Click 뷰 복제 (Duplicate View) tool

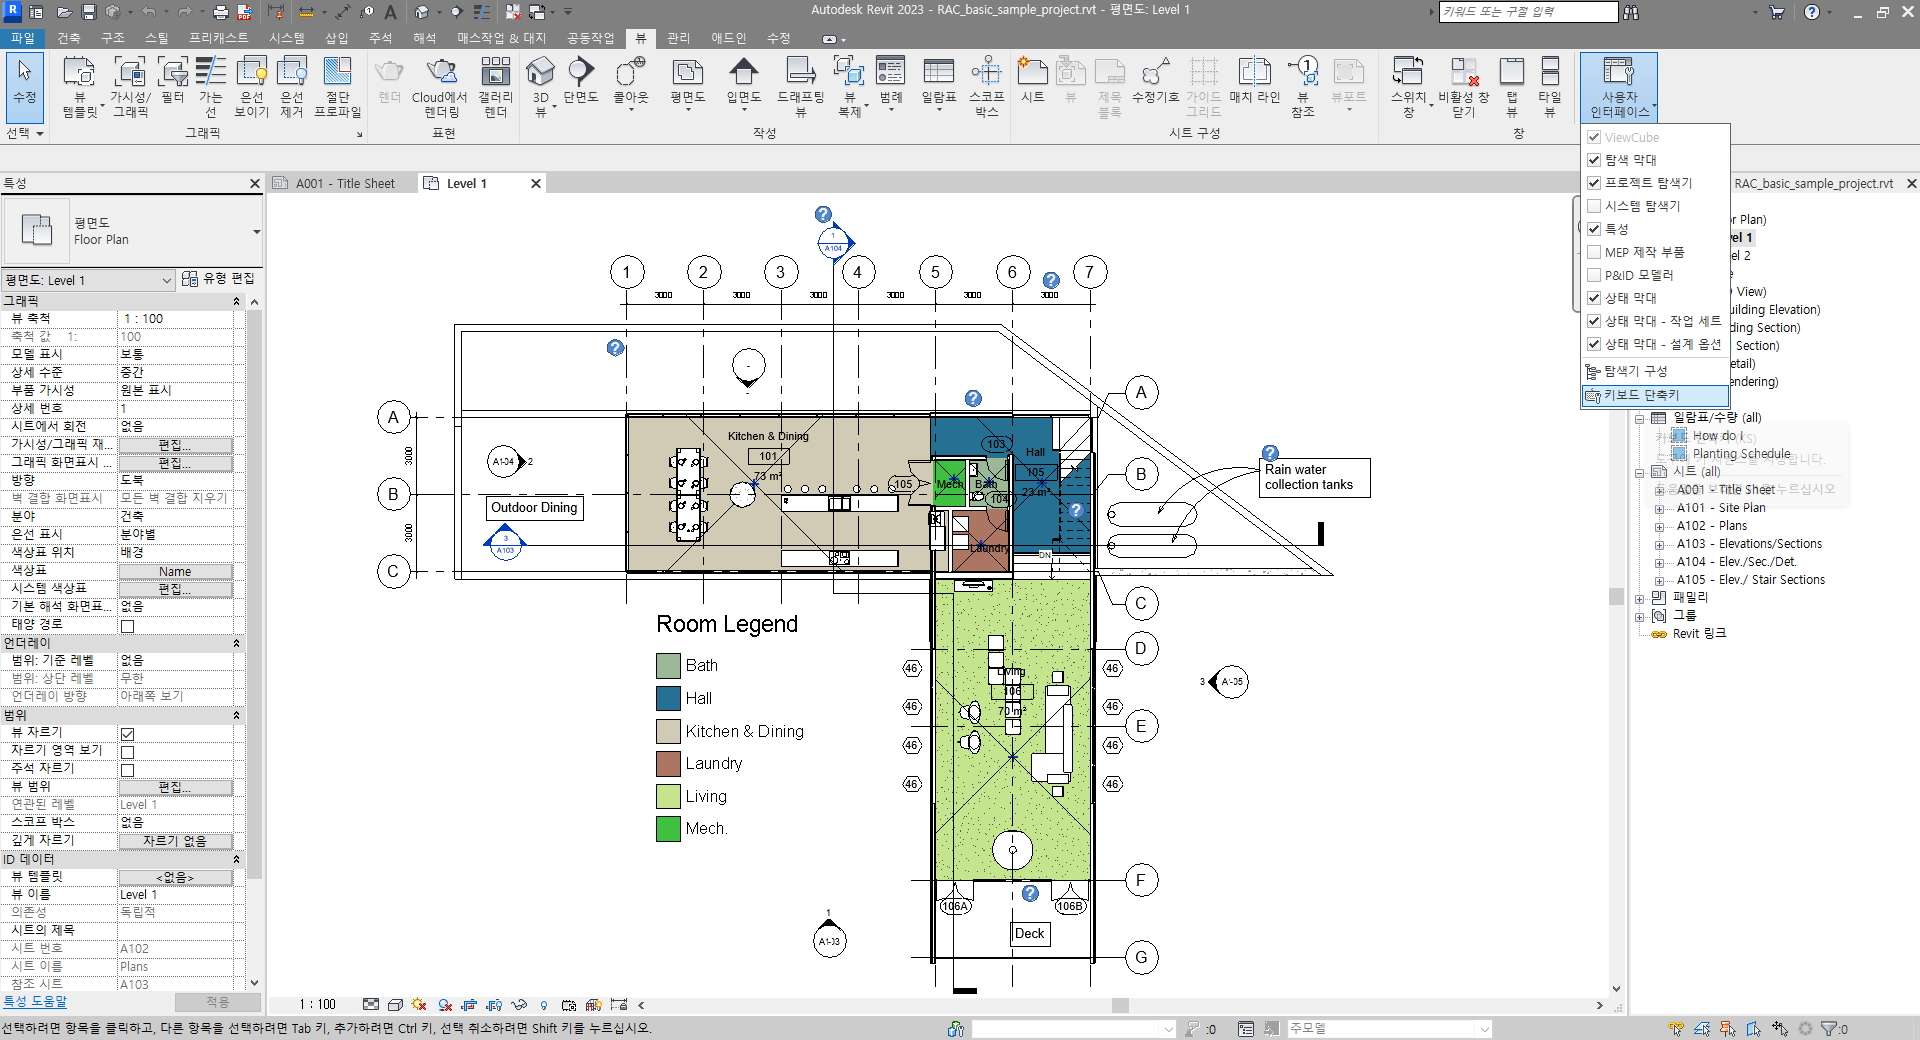click(x=849, y=86)
